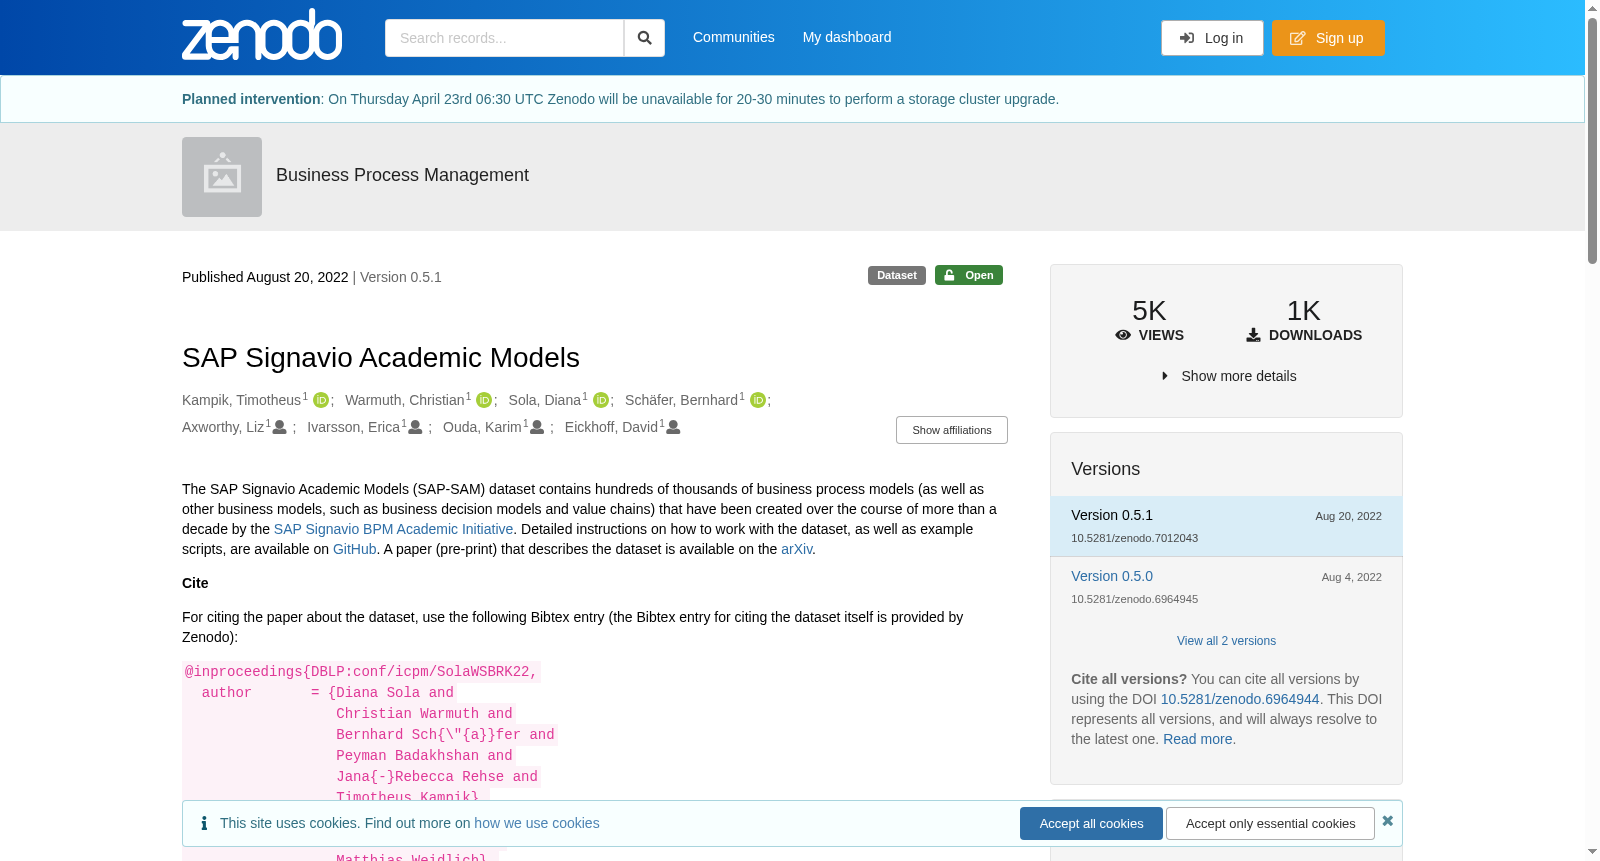
Task: Click author name Ouda, Karim
Action: tap(482, 427)
